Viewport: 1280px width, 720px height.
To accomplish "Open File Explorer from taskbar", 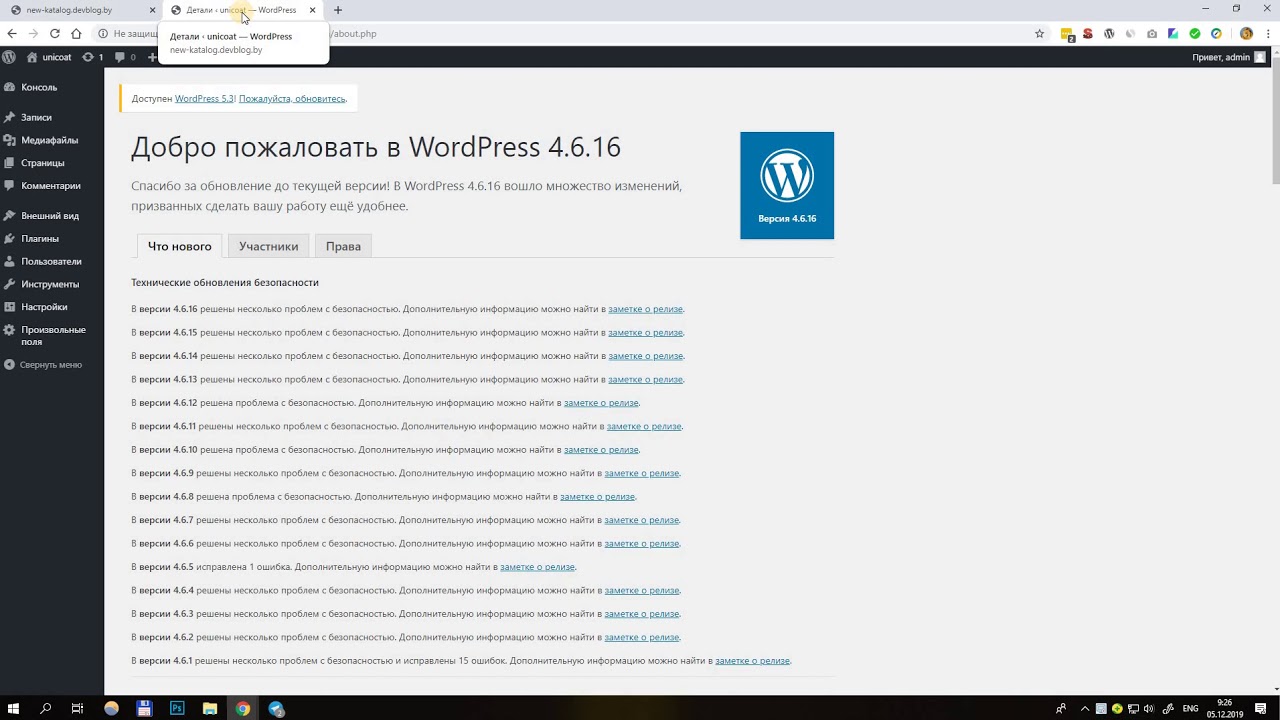I will pos(210,708).
